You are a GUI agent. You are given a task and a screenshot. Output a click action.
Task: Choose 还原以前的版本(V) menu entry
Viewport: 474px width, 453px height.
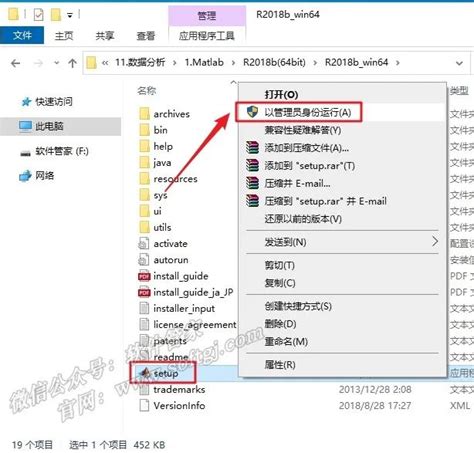click(x=342, y=219)
